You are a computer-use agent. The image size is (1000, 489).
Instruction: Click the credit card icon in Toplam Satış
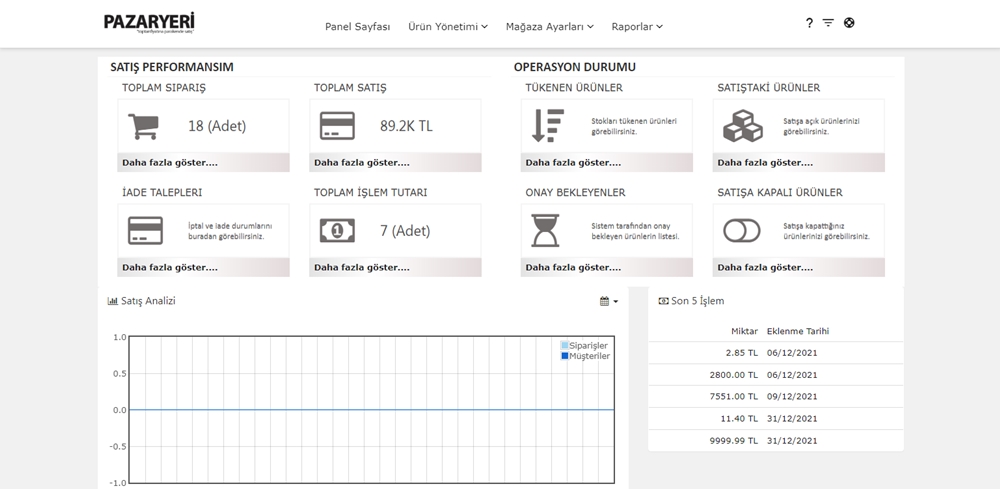[337, 126]
